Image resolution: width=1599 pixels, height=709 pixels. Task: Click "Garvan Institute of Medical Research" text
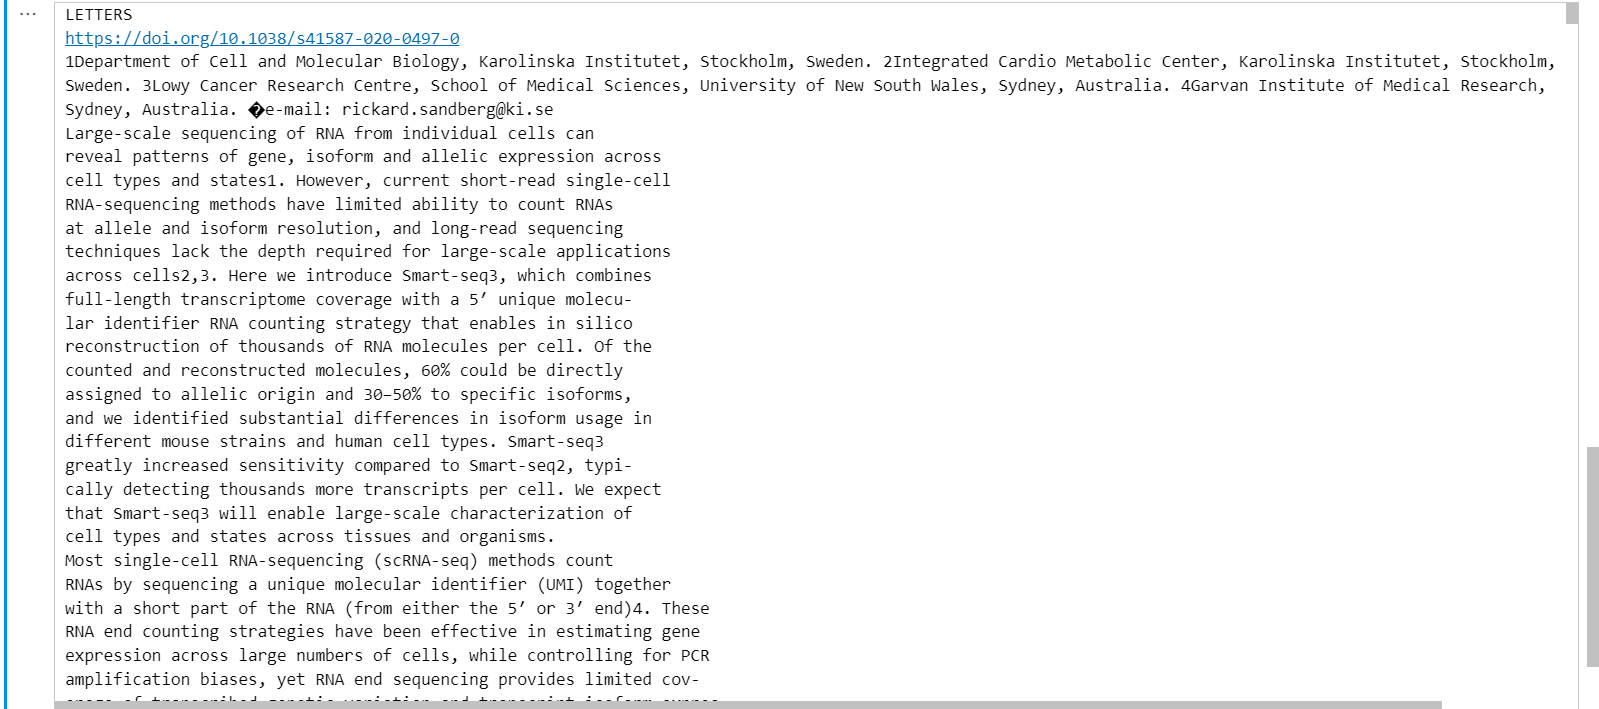[1364, 86]
